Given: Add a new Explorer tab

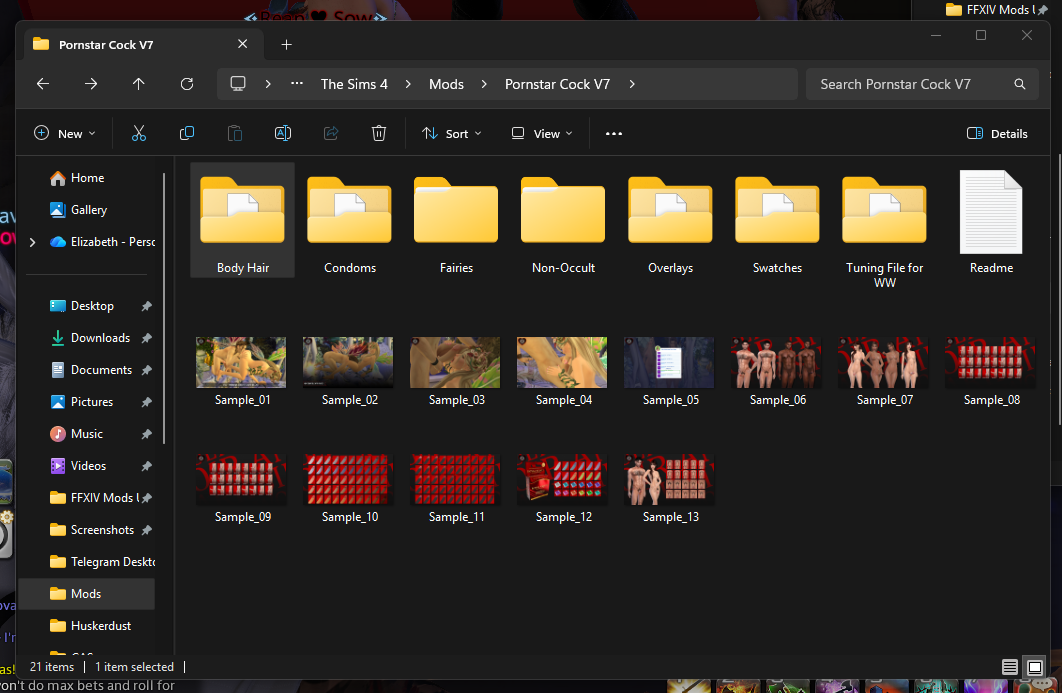Looking at the screenshot, I should [x=286, y=45].
